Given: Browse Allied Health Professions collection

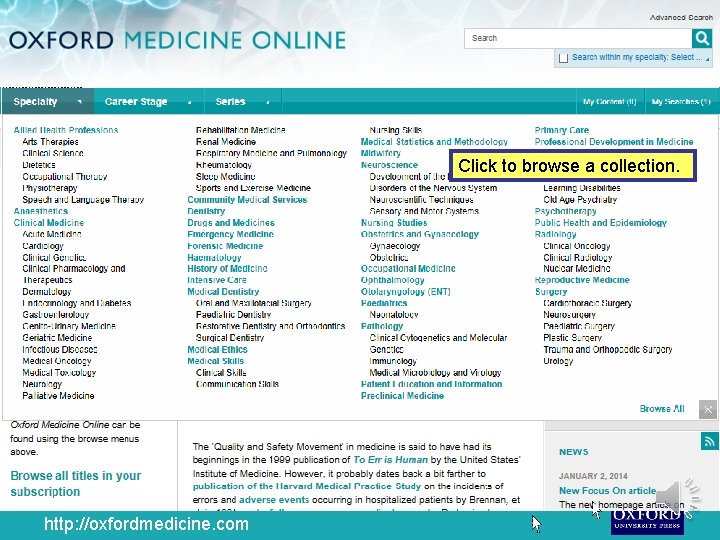Looking at the screenshot, I should click(66, 130).
